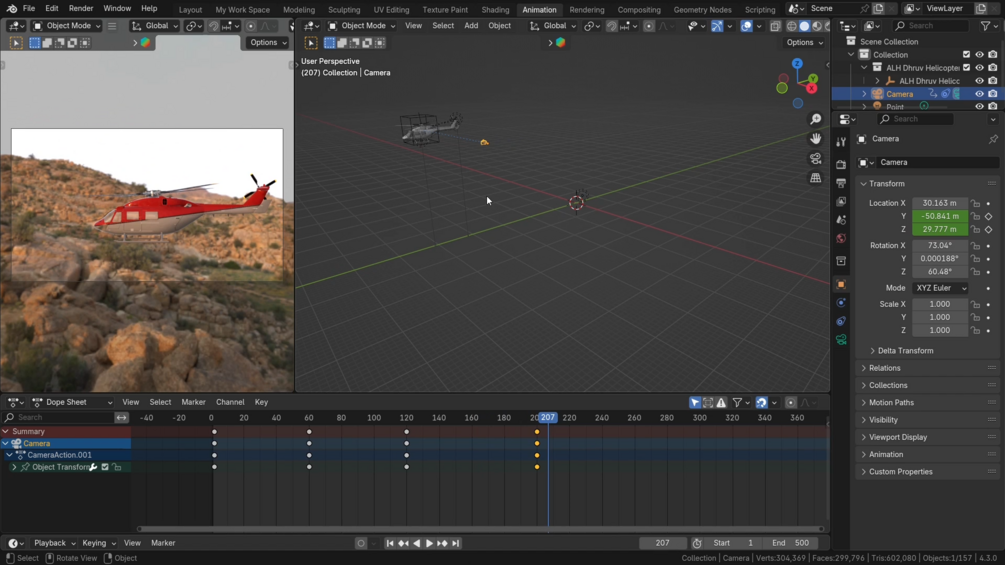Toggle camera view icon in viewport
The width and height of the screenshot is (1005, 565).
[x=816, y=159]
